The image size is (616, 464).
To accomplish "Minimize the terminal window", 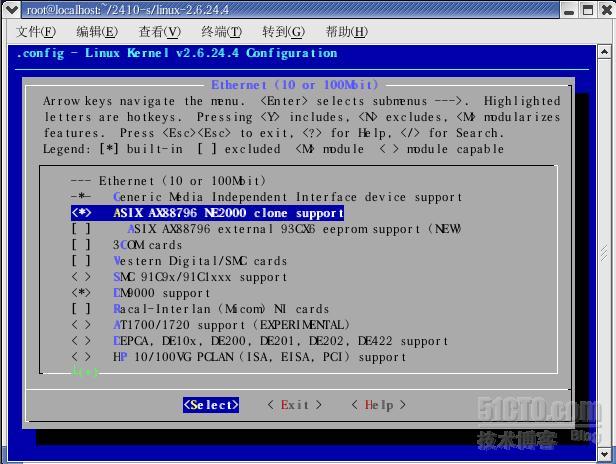I will pyautogui.click(x=568, y=10).
